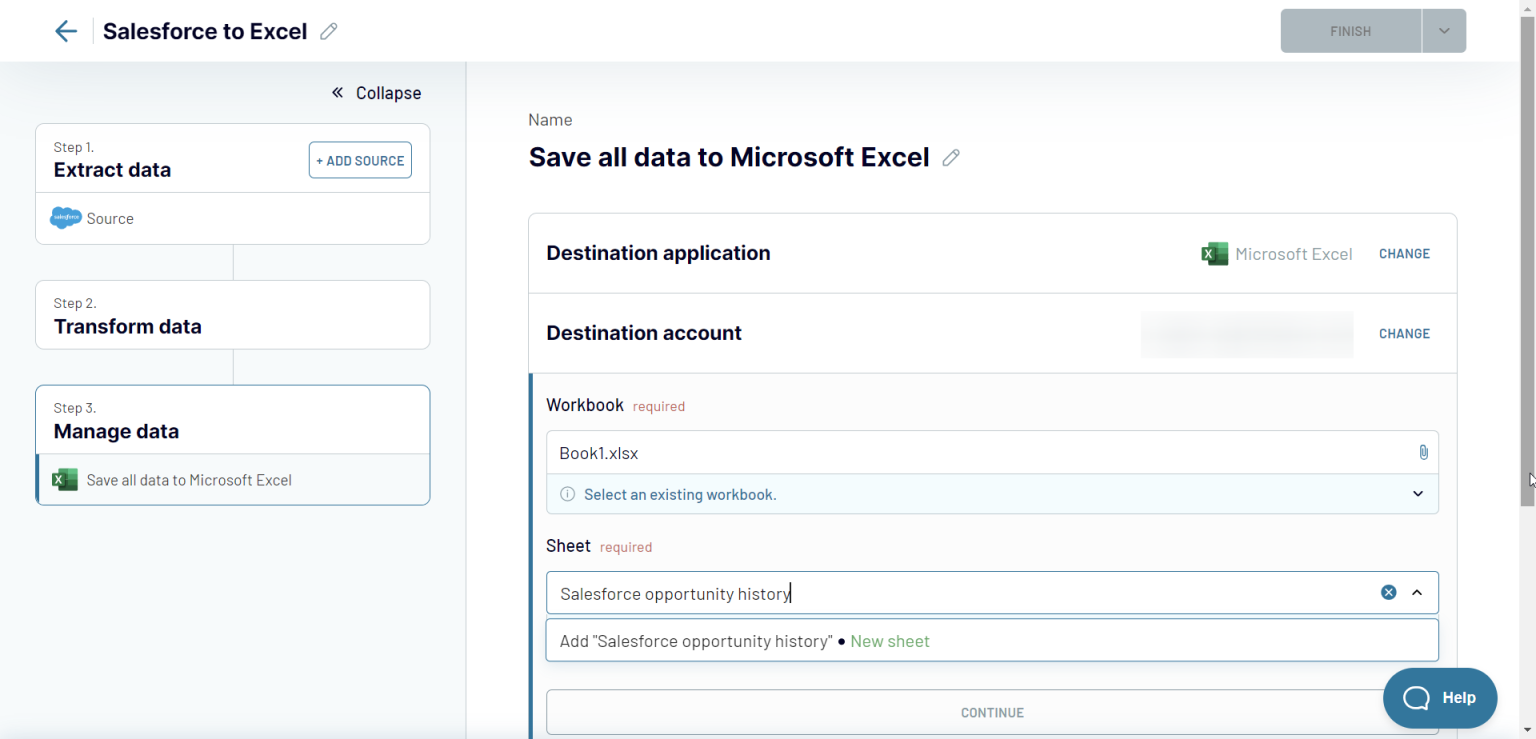Open the workbook selection dropdown chevron
Screen dimensions: 1536x739
[1417, 493]
